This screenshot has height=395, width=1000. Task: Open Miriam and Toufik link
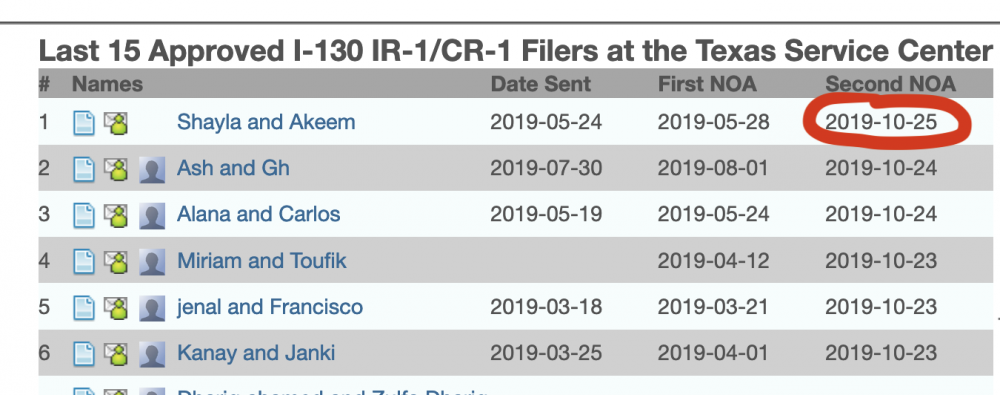(x=261, y=260)
